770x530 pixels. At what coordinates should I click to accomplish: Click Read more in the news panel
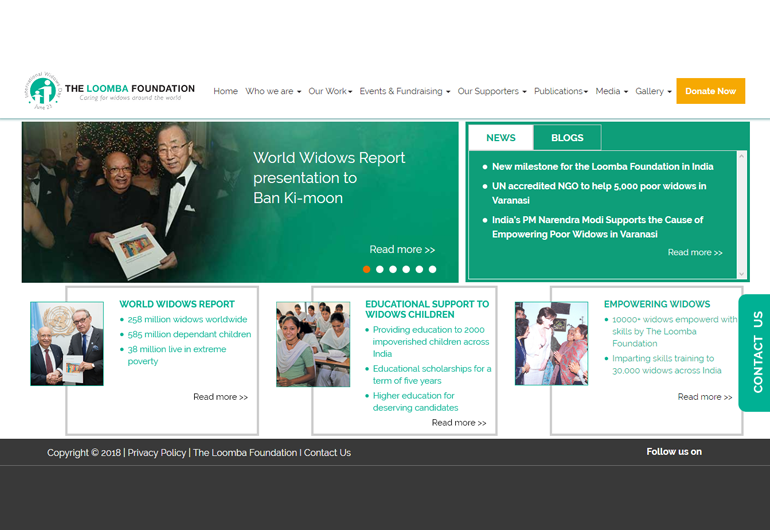point(695,252)
